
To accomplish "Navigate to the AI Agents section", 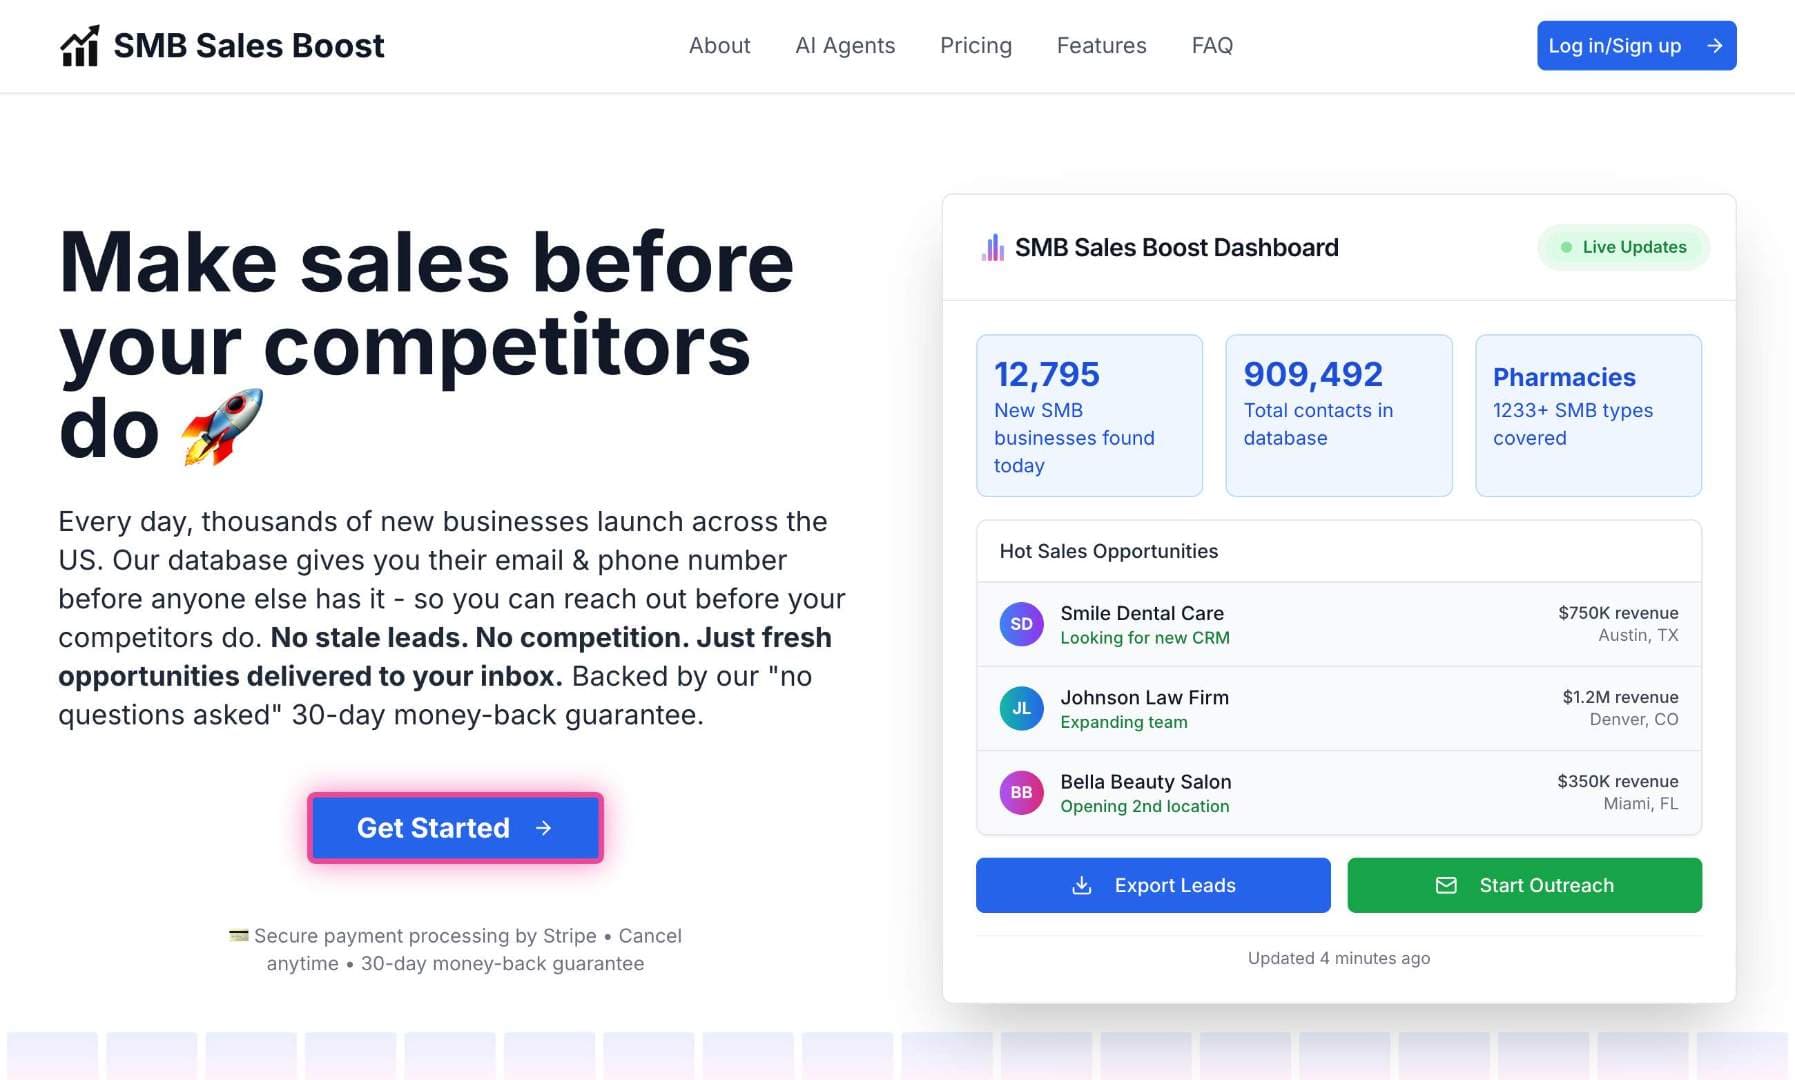I will (x=845, y=45).
